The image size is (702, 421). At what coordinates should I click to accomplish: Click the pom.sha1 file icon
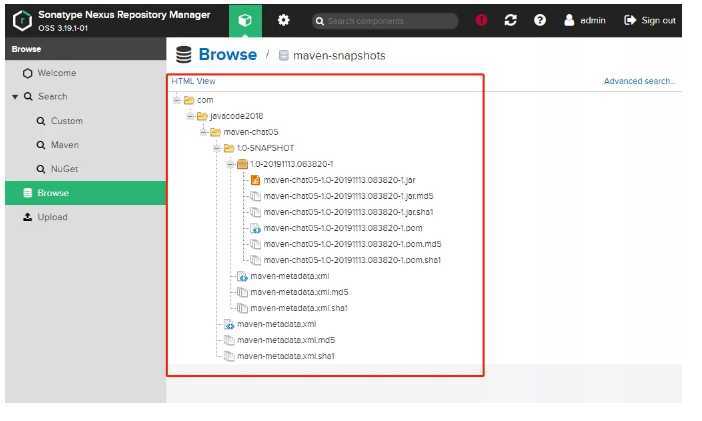256,260
